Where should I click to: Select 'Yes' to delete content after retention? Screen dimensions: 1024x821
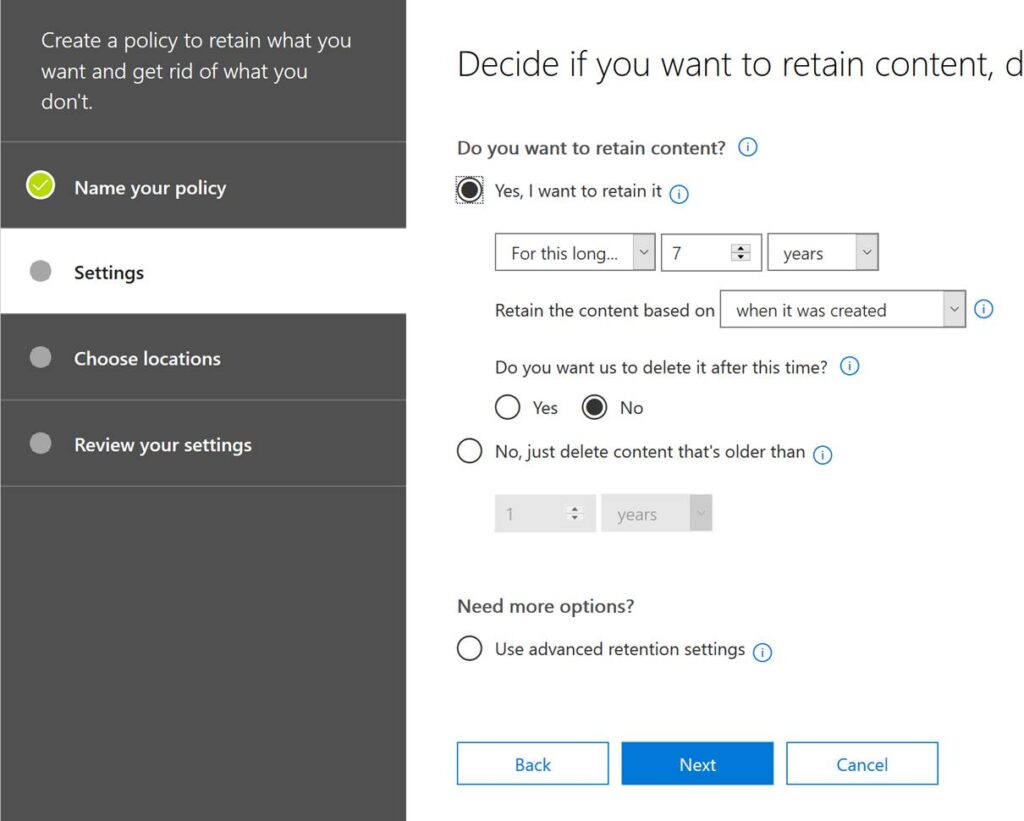tap(507, 407)
